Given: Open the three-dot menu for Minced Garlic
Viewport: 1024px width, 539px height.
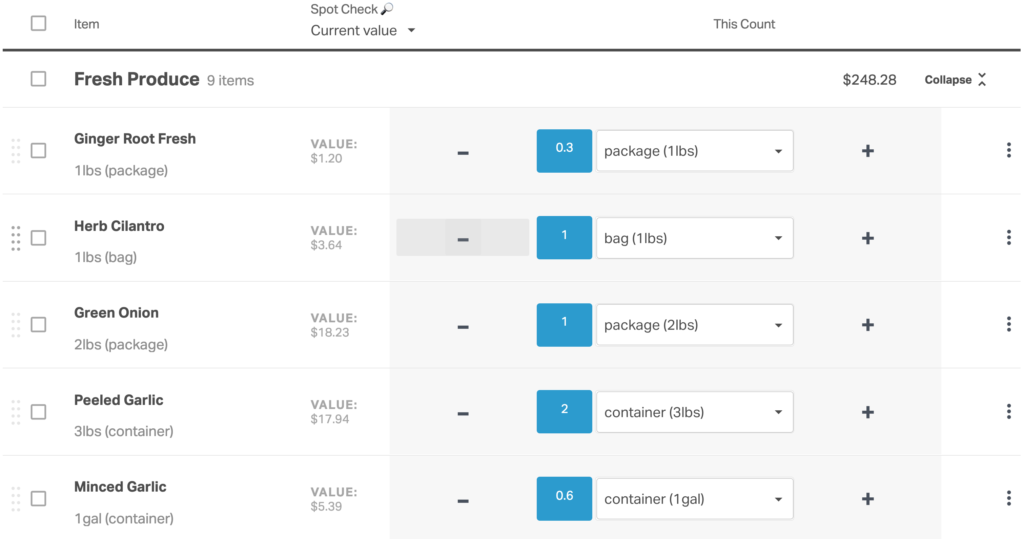Looking at the screenshot, I should [x=1008, y=499].
